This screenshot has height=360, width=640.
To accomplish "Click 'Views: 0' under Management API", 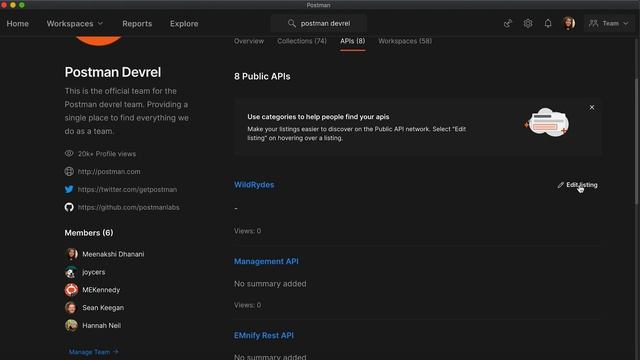I will (x=247, y=305).
